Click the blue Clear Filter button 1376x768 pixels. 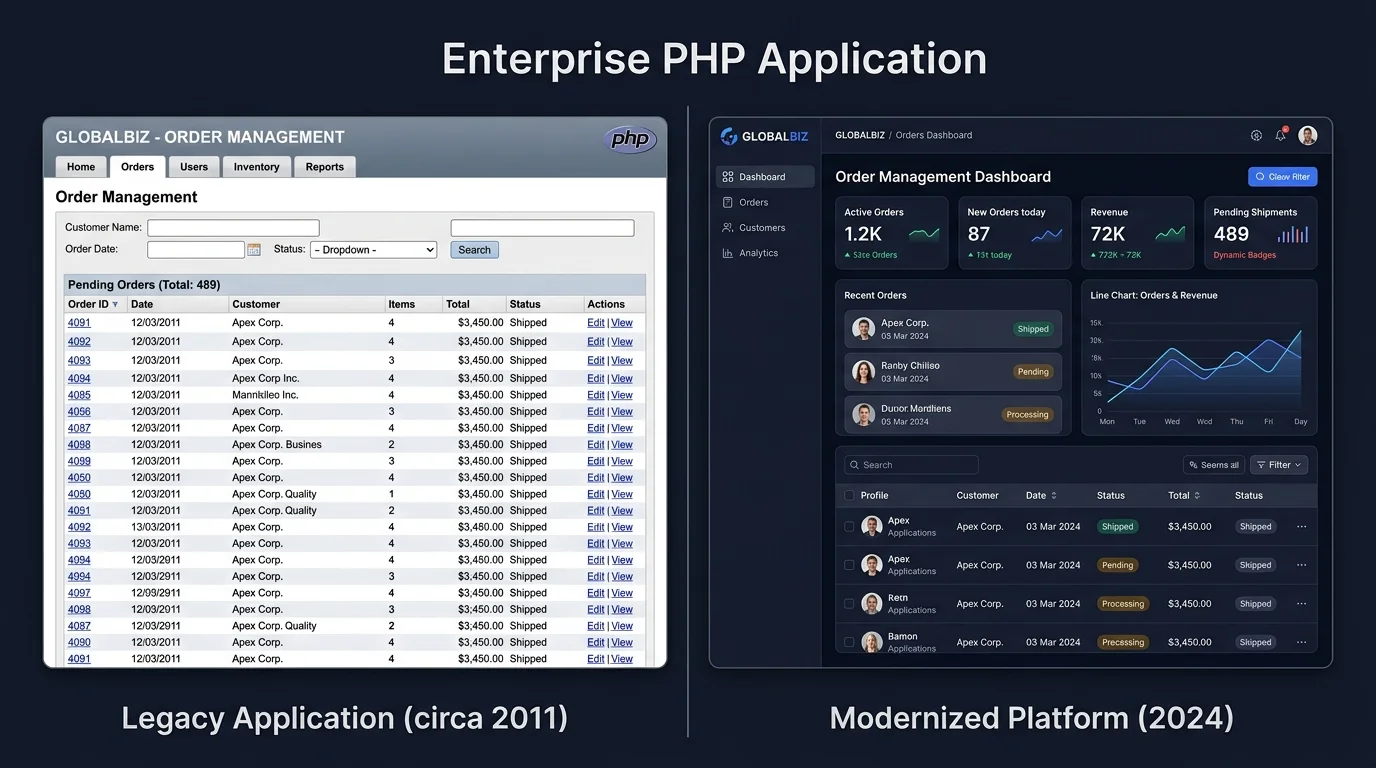[1283, 177]
